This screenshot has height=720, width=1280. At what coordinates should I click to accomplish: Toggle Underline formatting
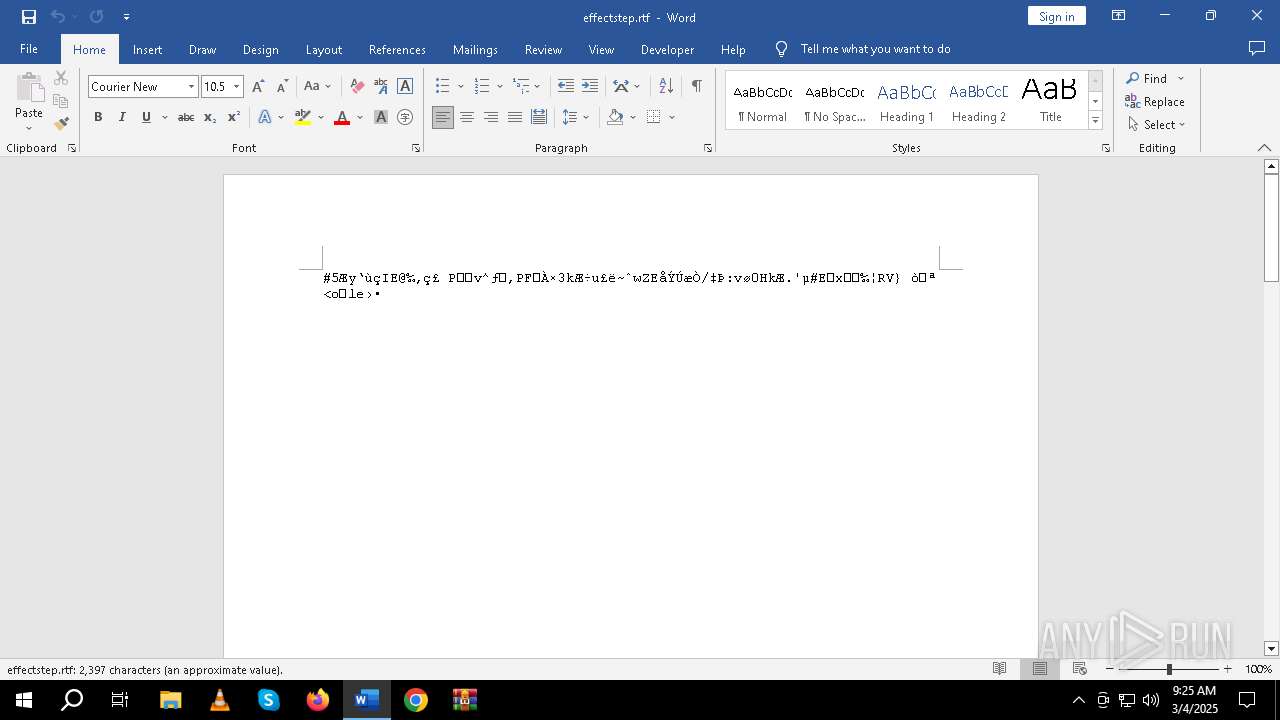(146, 117)
